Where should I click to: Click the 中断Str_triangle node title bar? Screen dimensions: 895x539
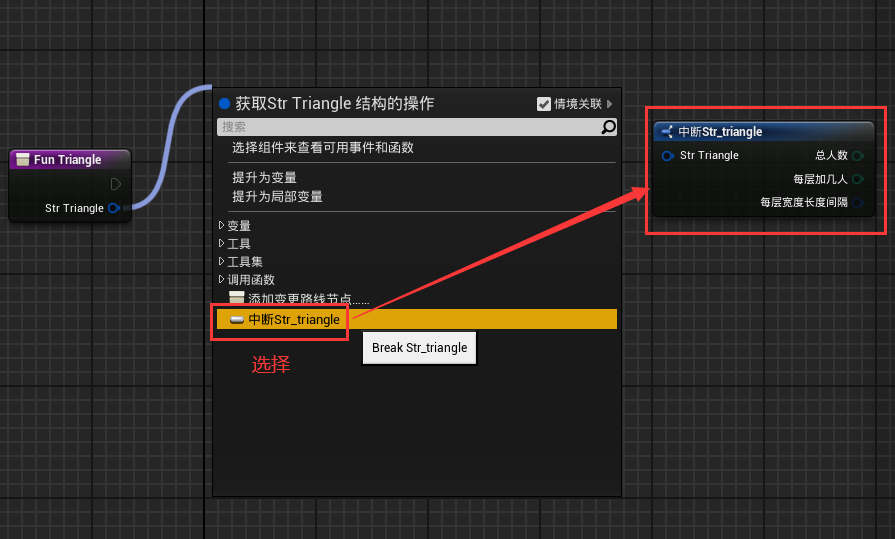tap(763, 132)
